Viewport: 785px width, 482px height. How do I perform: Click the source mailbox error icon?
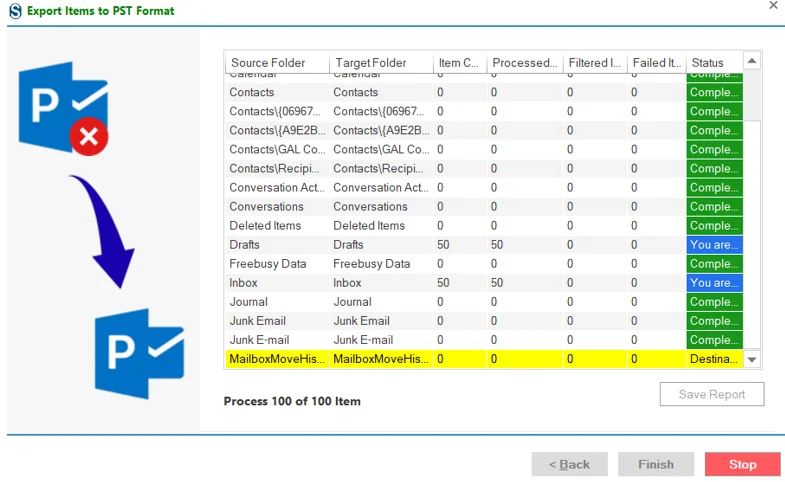point(64,108)
